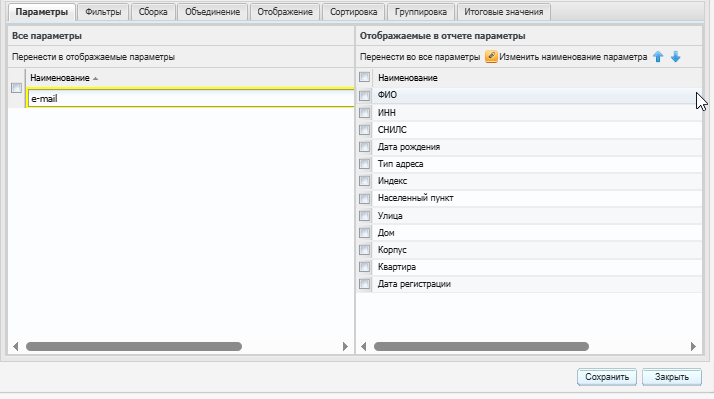The width and height of the screenshot is (714, 399).
Task: Check the Квартира checkbox
Action: click(364, 267)
